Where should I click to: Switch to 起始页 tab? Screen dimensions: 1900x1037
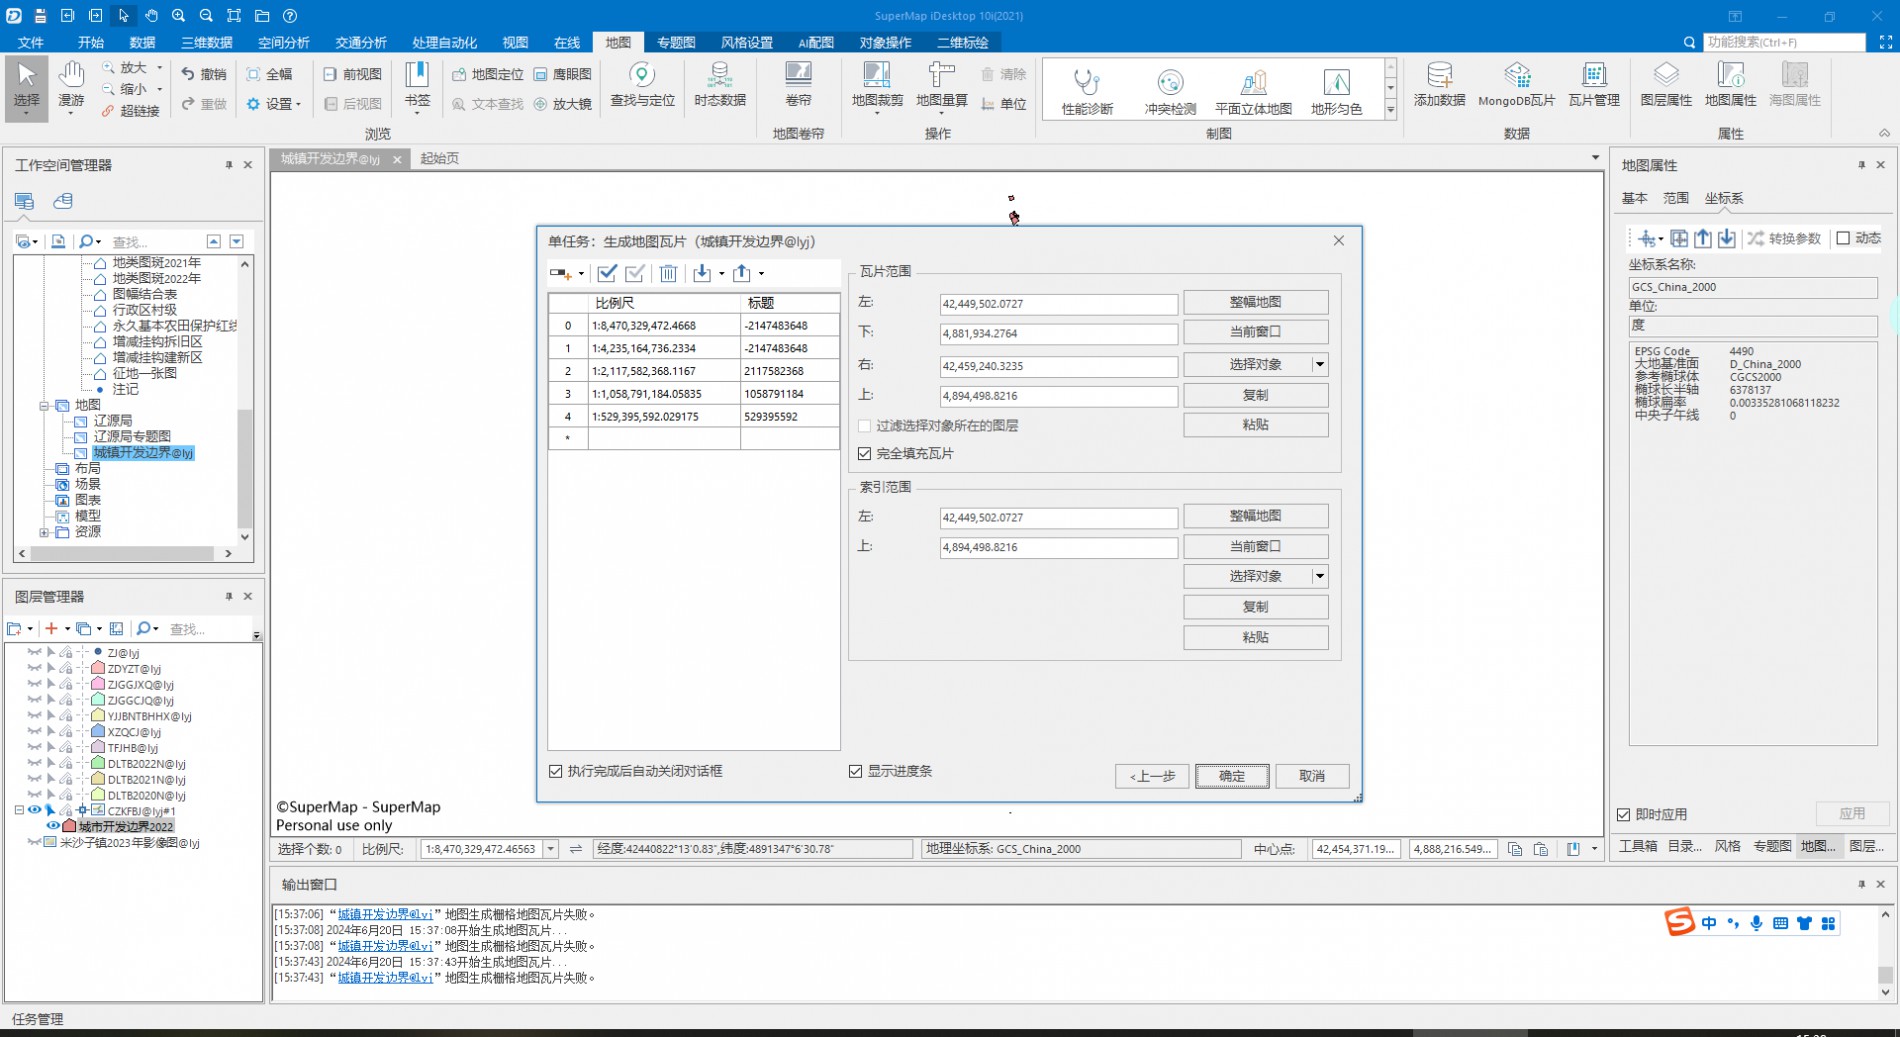pyautogui.click(x=440, y=158)
